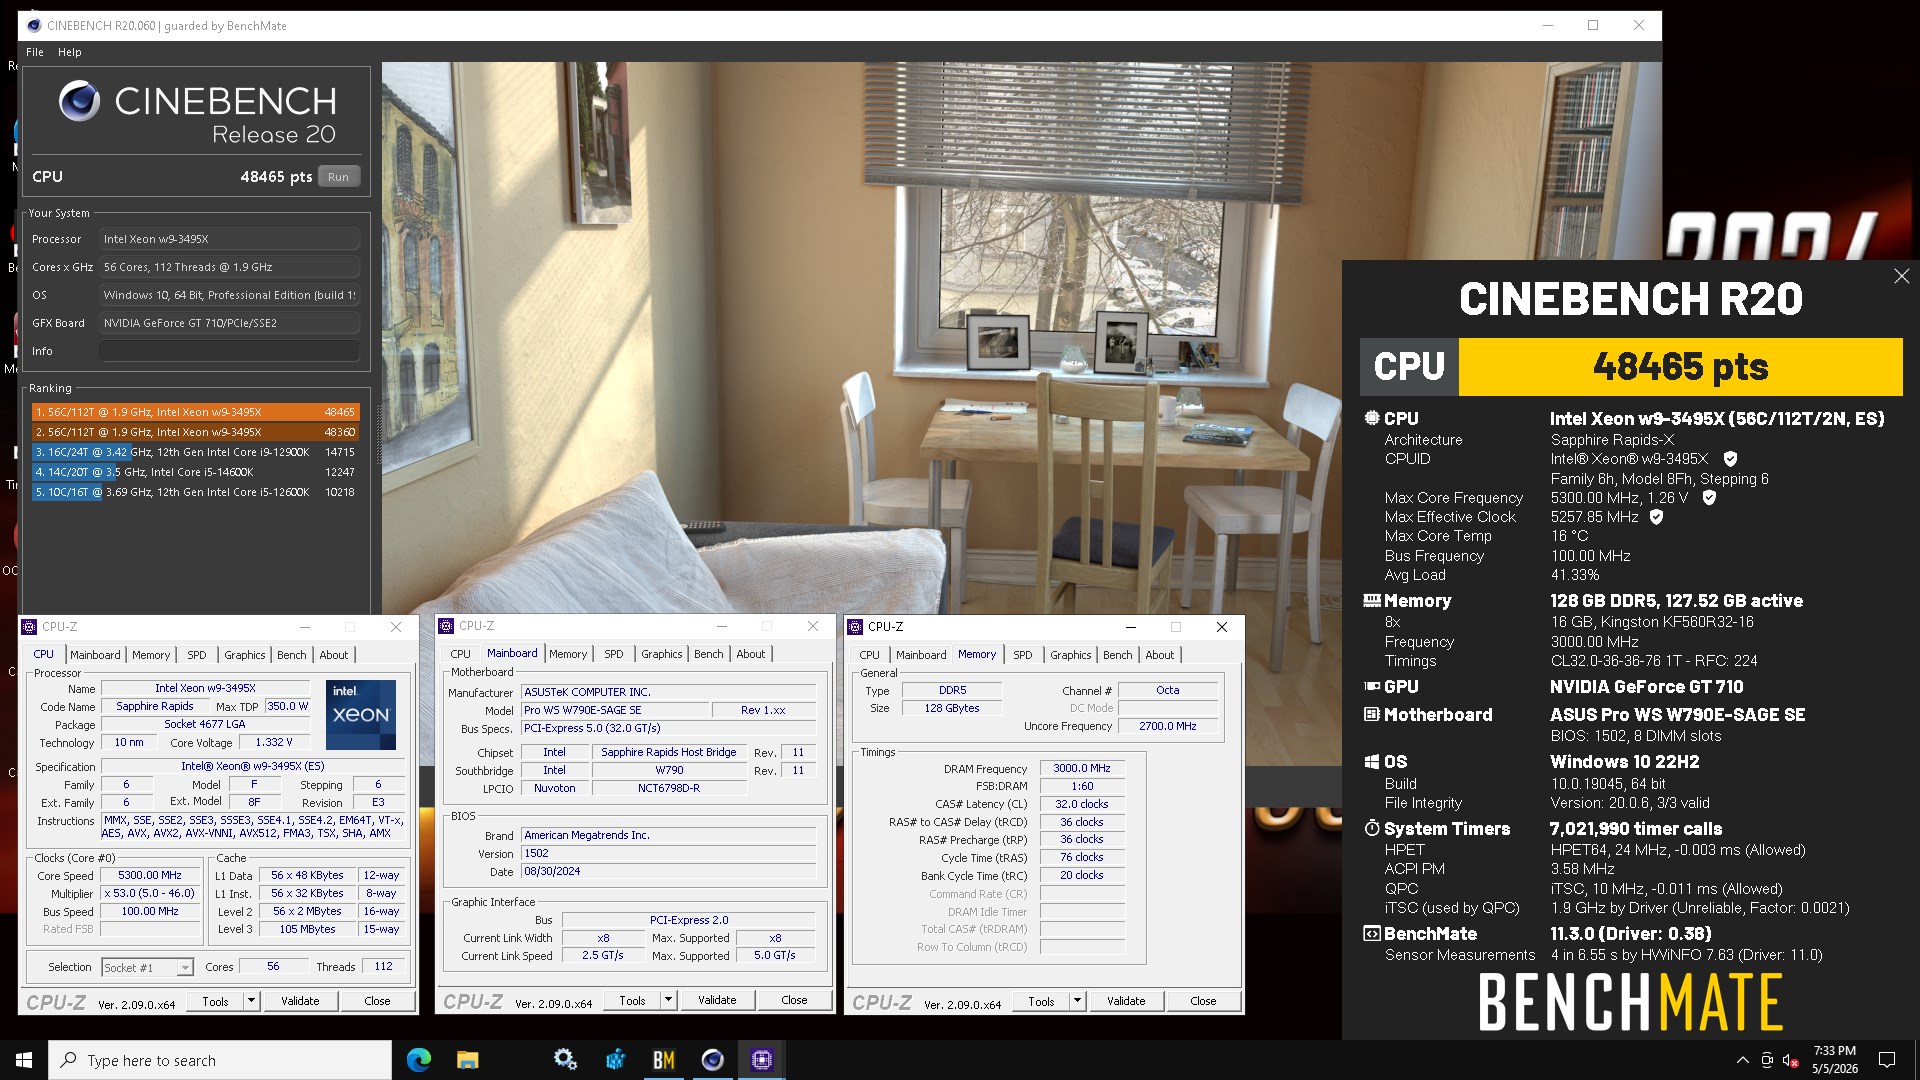1920x1080 pixels.
Task: Click the Max Core Frequency shield icon
Action: [1709, 498]
